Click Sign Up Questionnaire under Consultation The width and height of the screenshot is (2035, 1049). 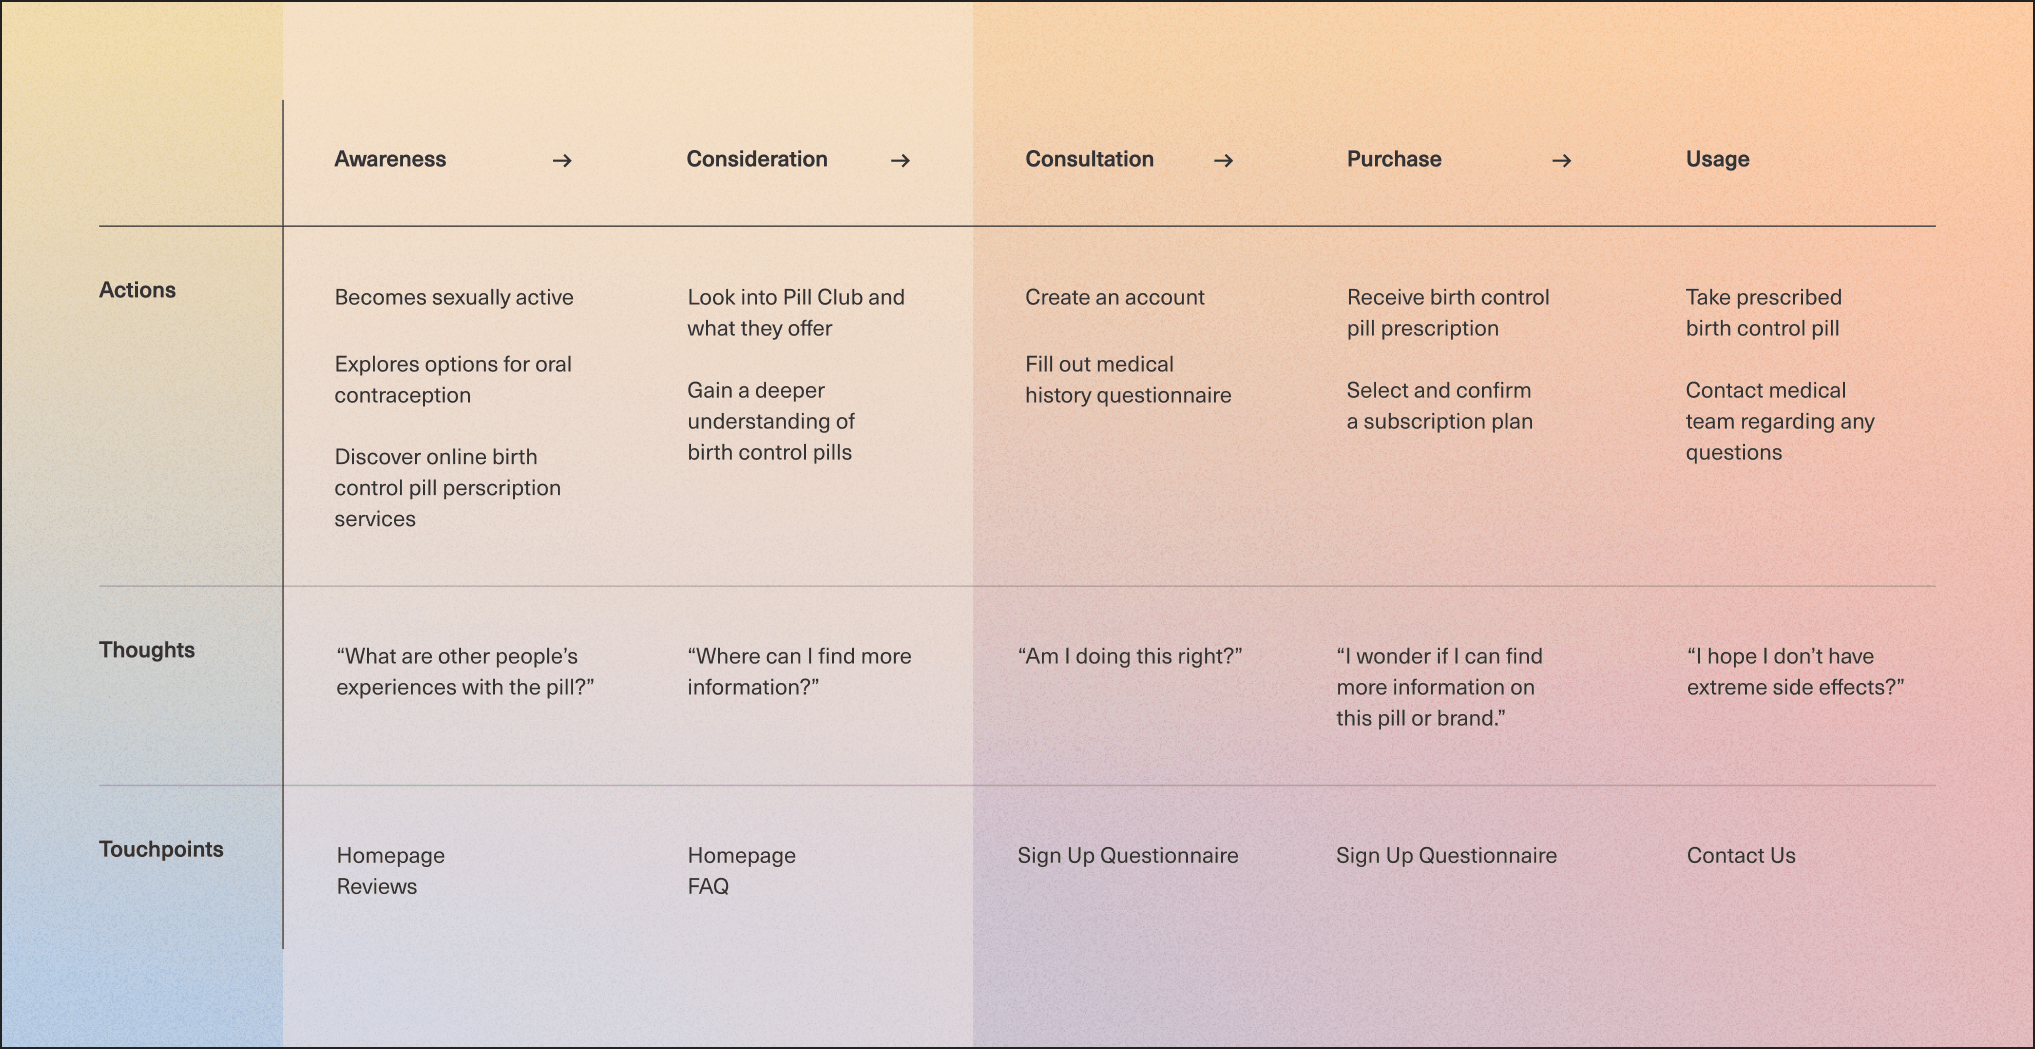1128,856
